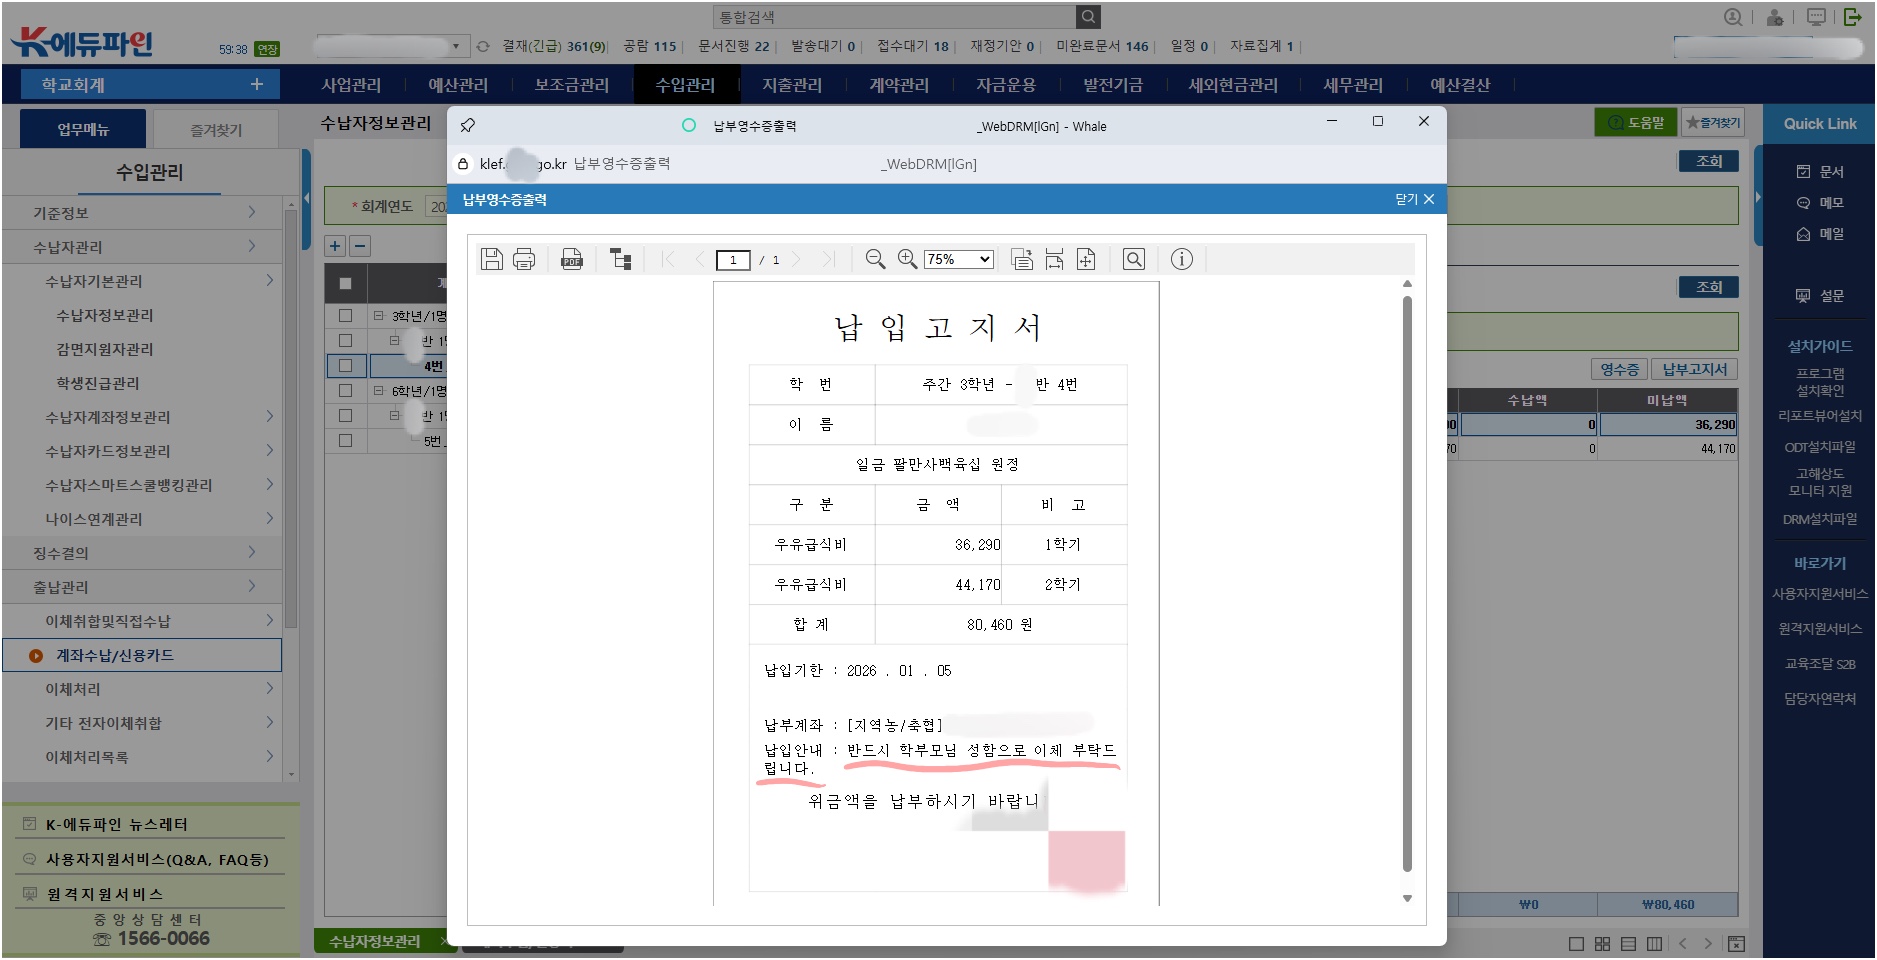1877x960 pixels.
Task: Click the page number input field
Action: pyautogui.click(x=735, y=259)
